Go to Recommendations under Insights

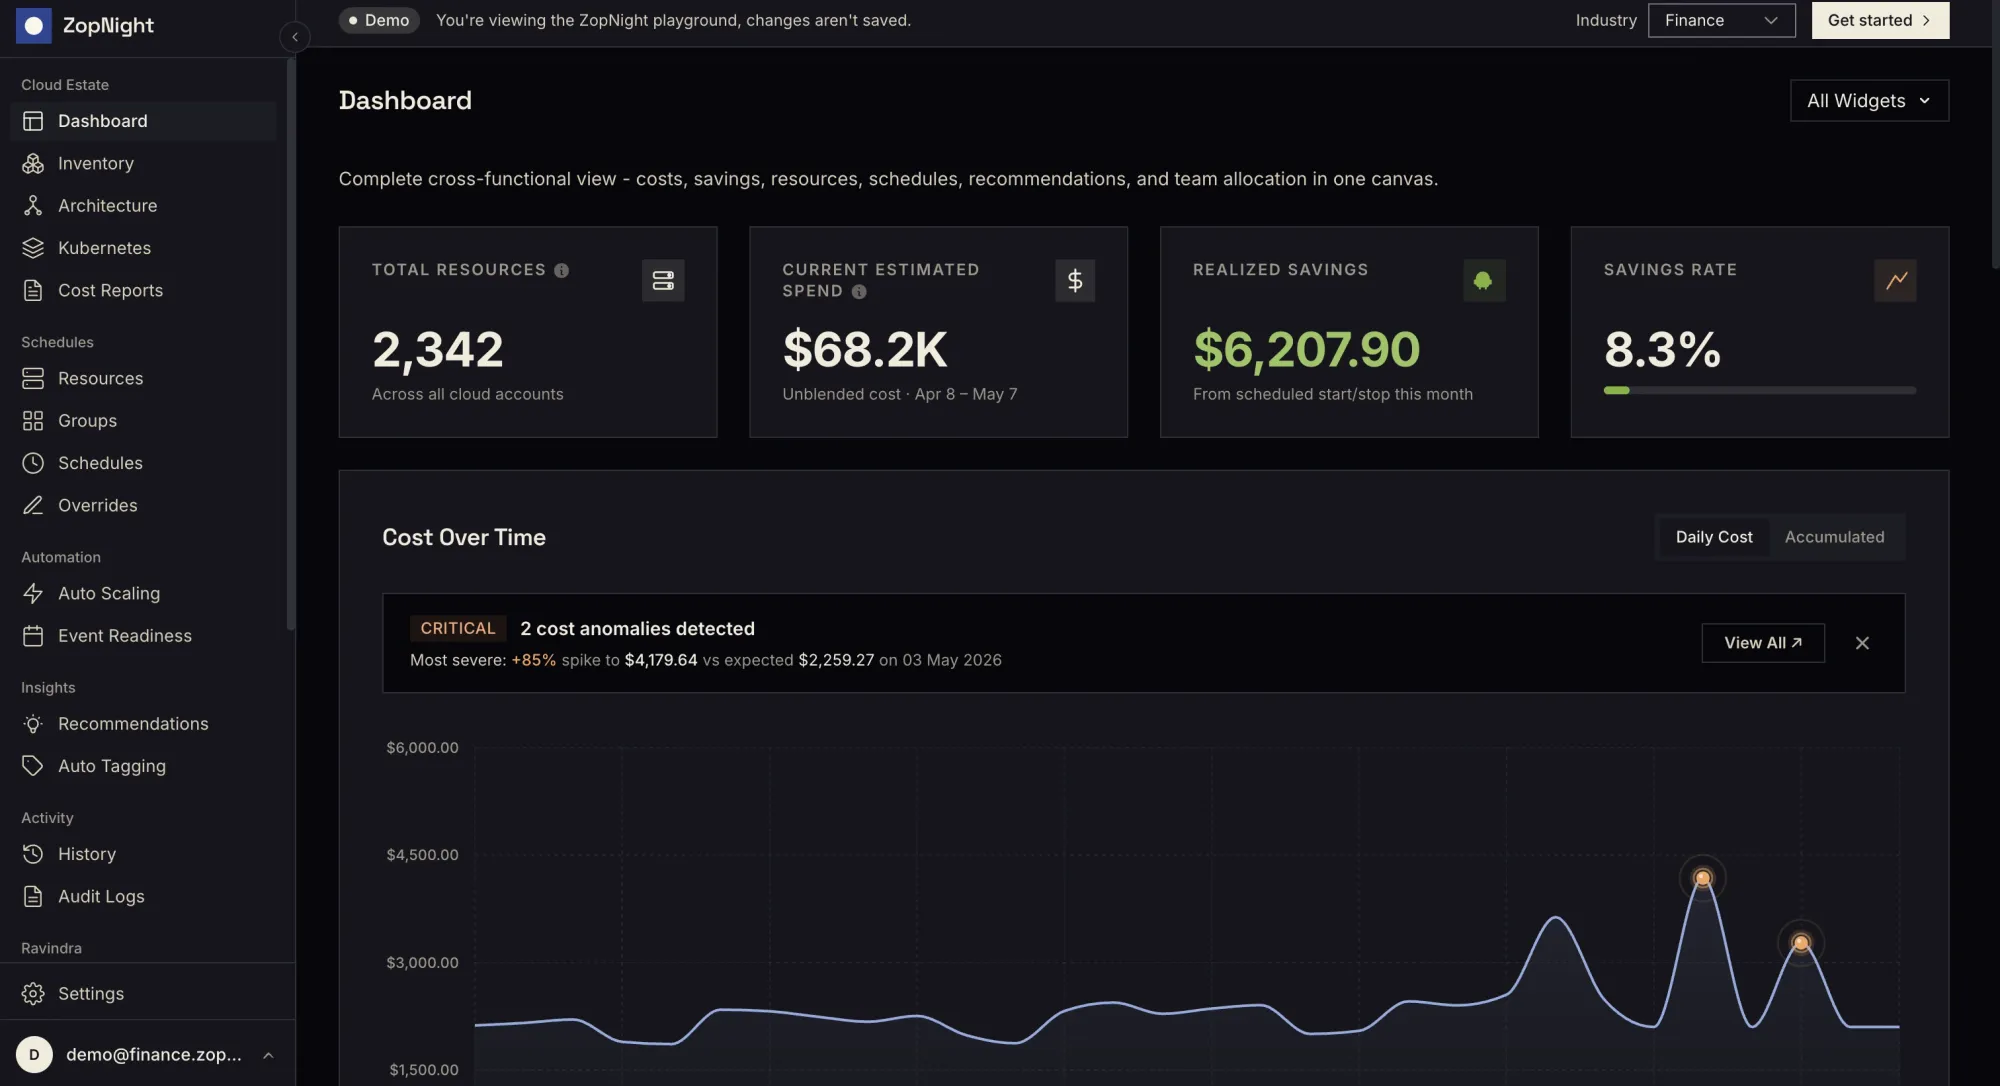[x=143, y=724]
